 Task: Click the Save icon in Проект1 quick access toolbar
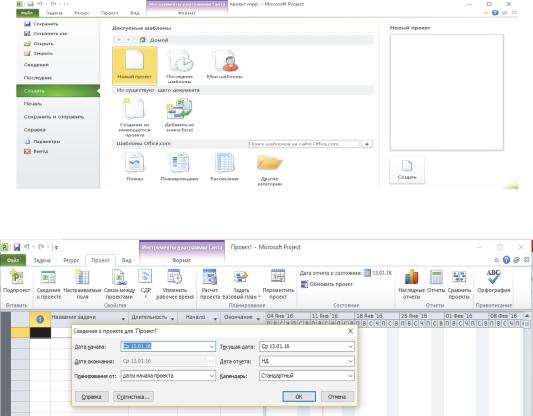coord(17,247)
